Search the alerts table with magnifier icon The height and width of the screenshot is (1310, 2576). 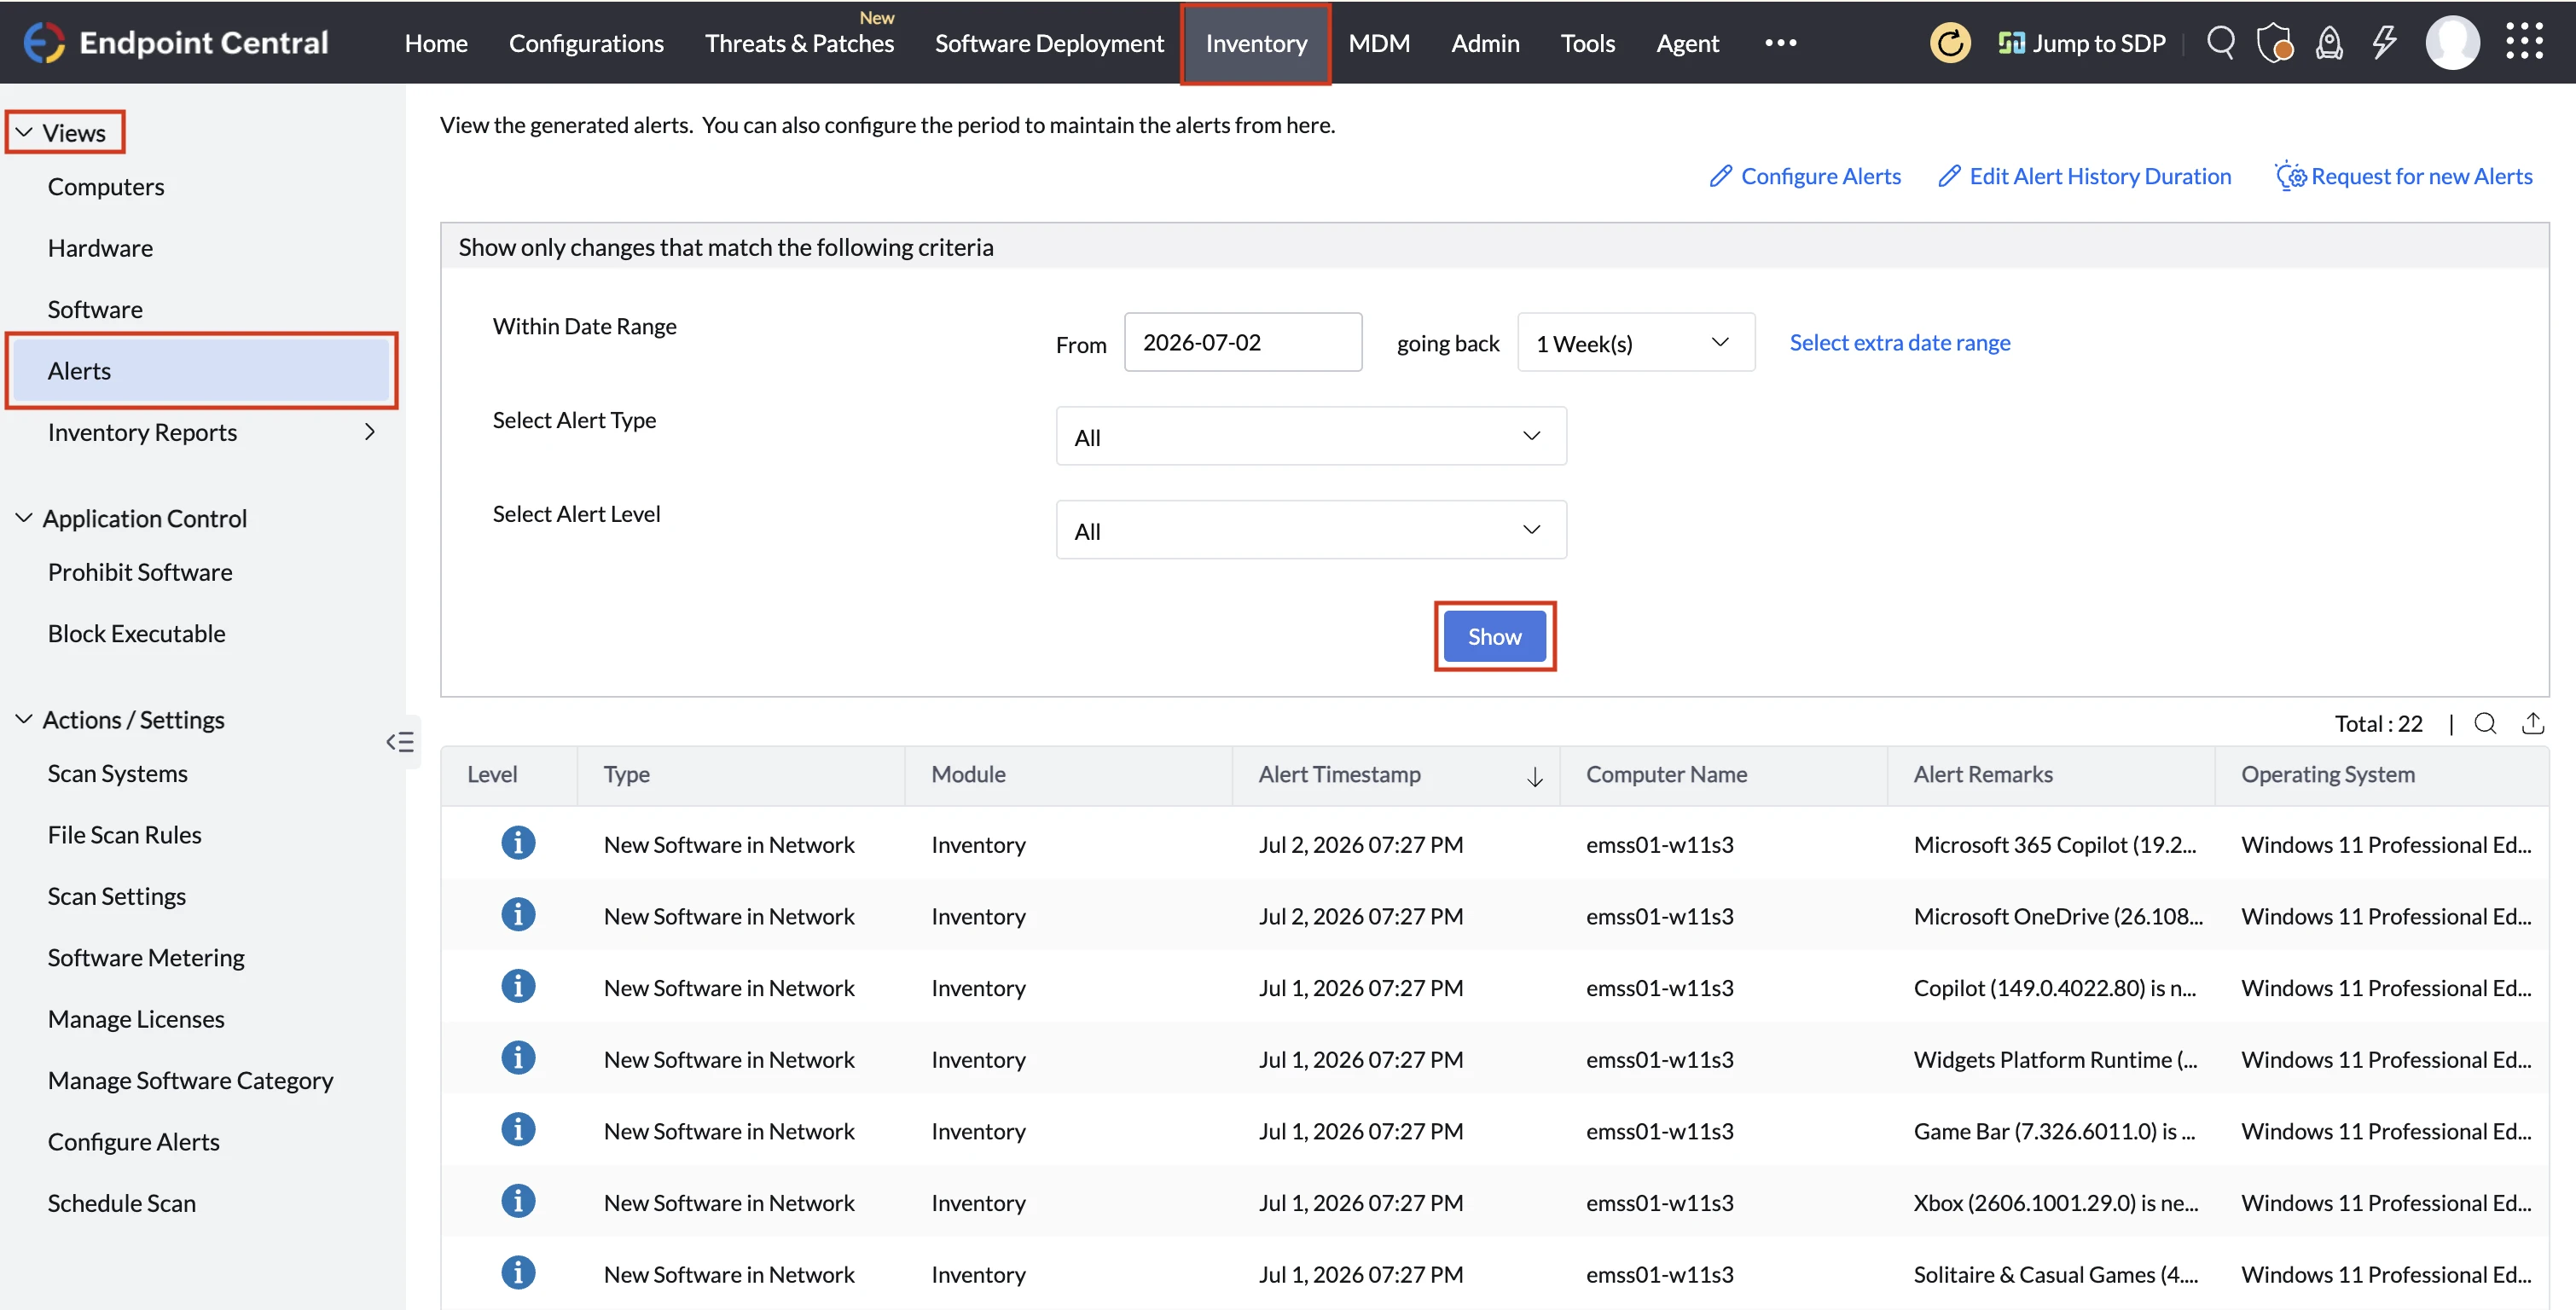(x=2485, y=723)
